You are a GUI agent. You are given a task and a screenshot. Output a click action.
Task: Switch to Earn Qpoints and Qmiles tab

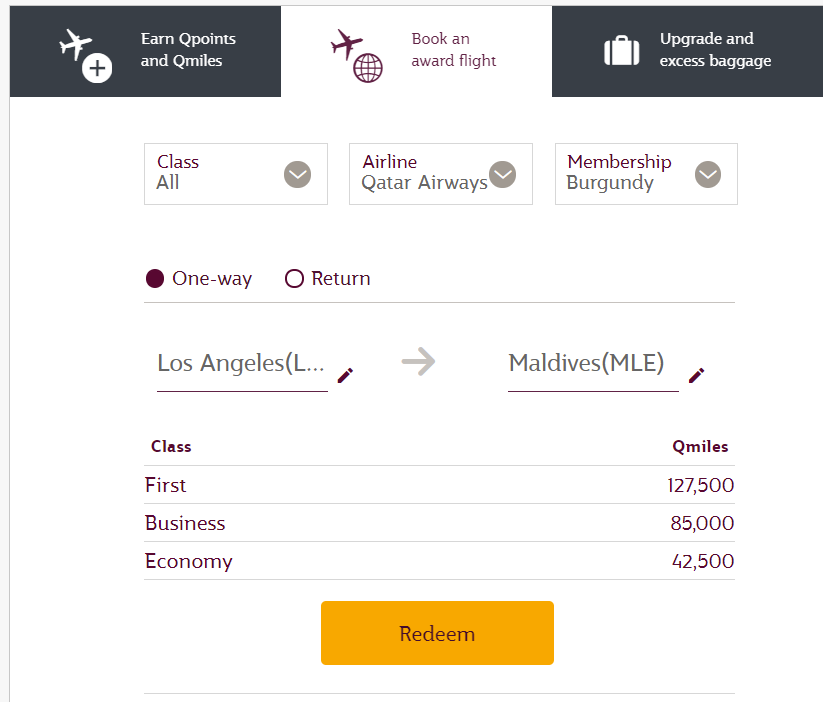145,51
